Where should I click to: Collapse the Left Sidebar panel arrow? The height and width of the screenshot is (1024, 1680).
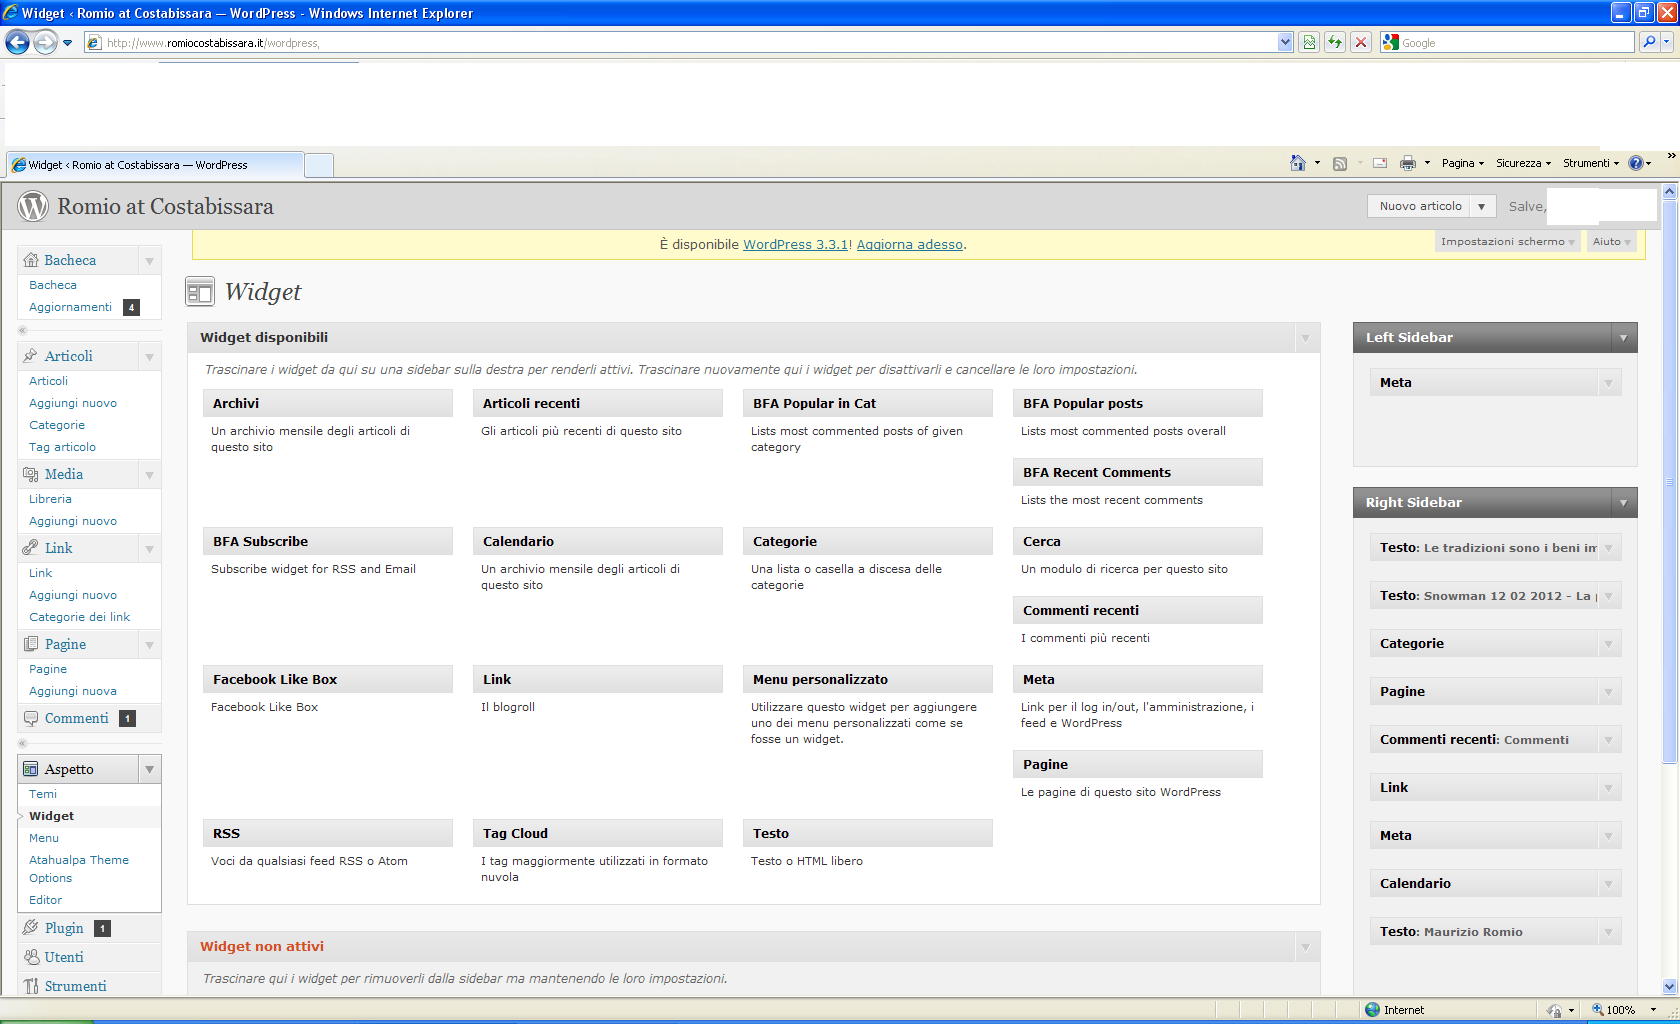click(1623, 338)
